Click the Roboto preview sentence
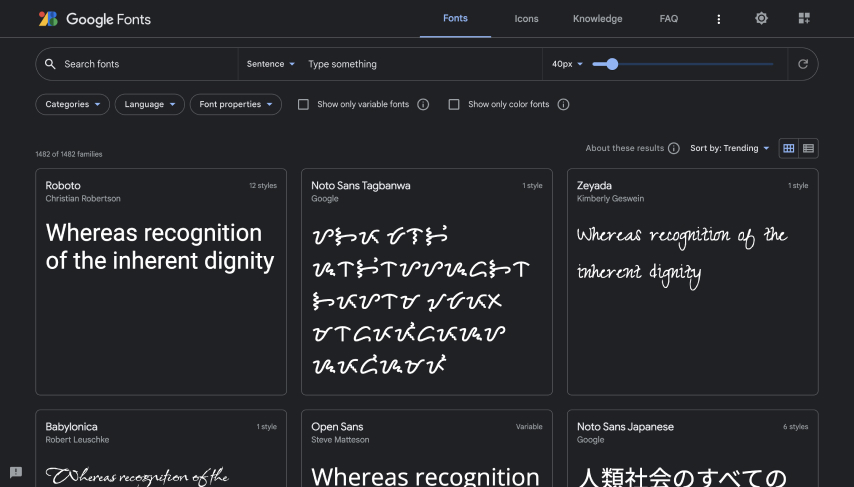 160,247
